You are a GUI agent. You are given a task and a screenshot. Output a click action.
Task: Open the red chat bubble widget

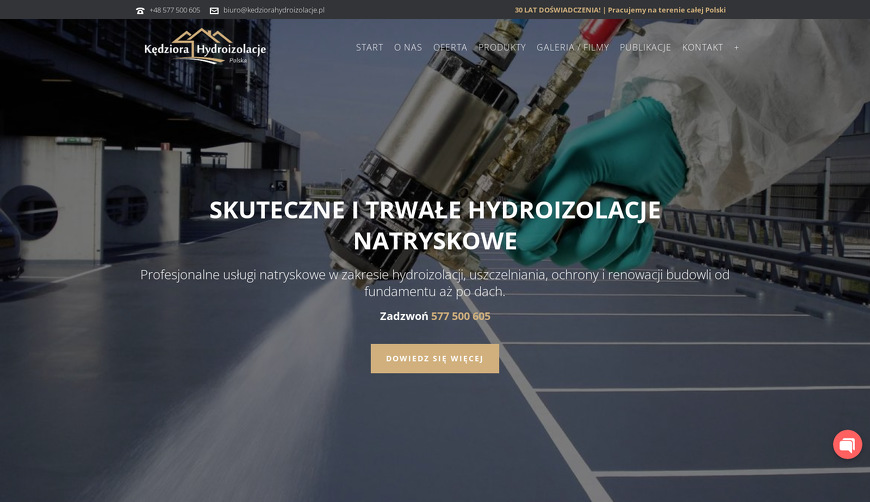[847, 444]
